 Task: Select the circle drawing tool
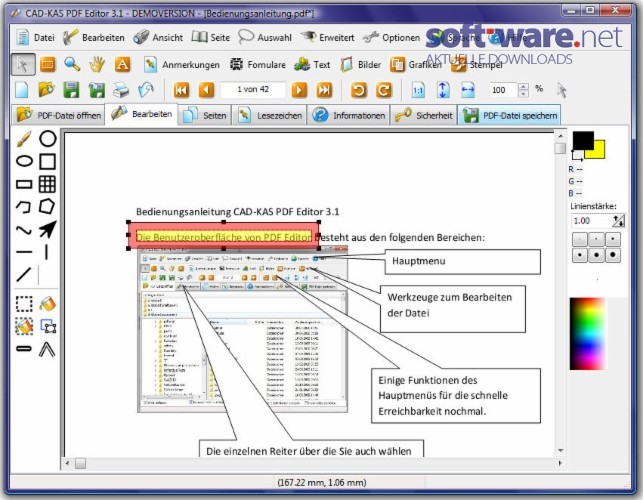(48, 139)
